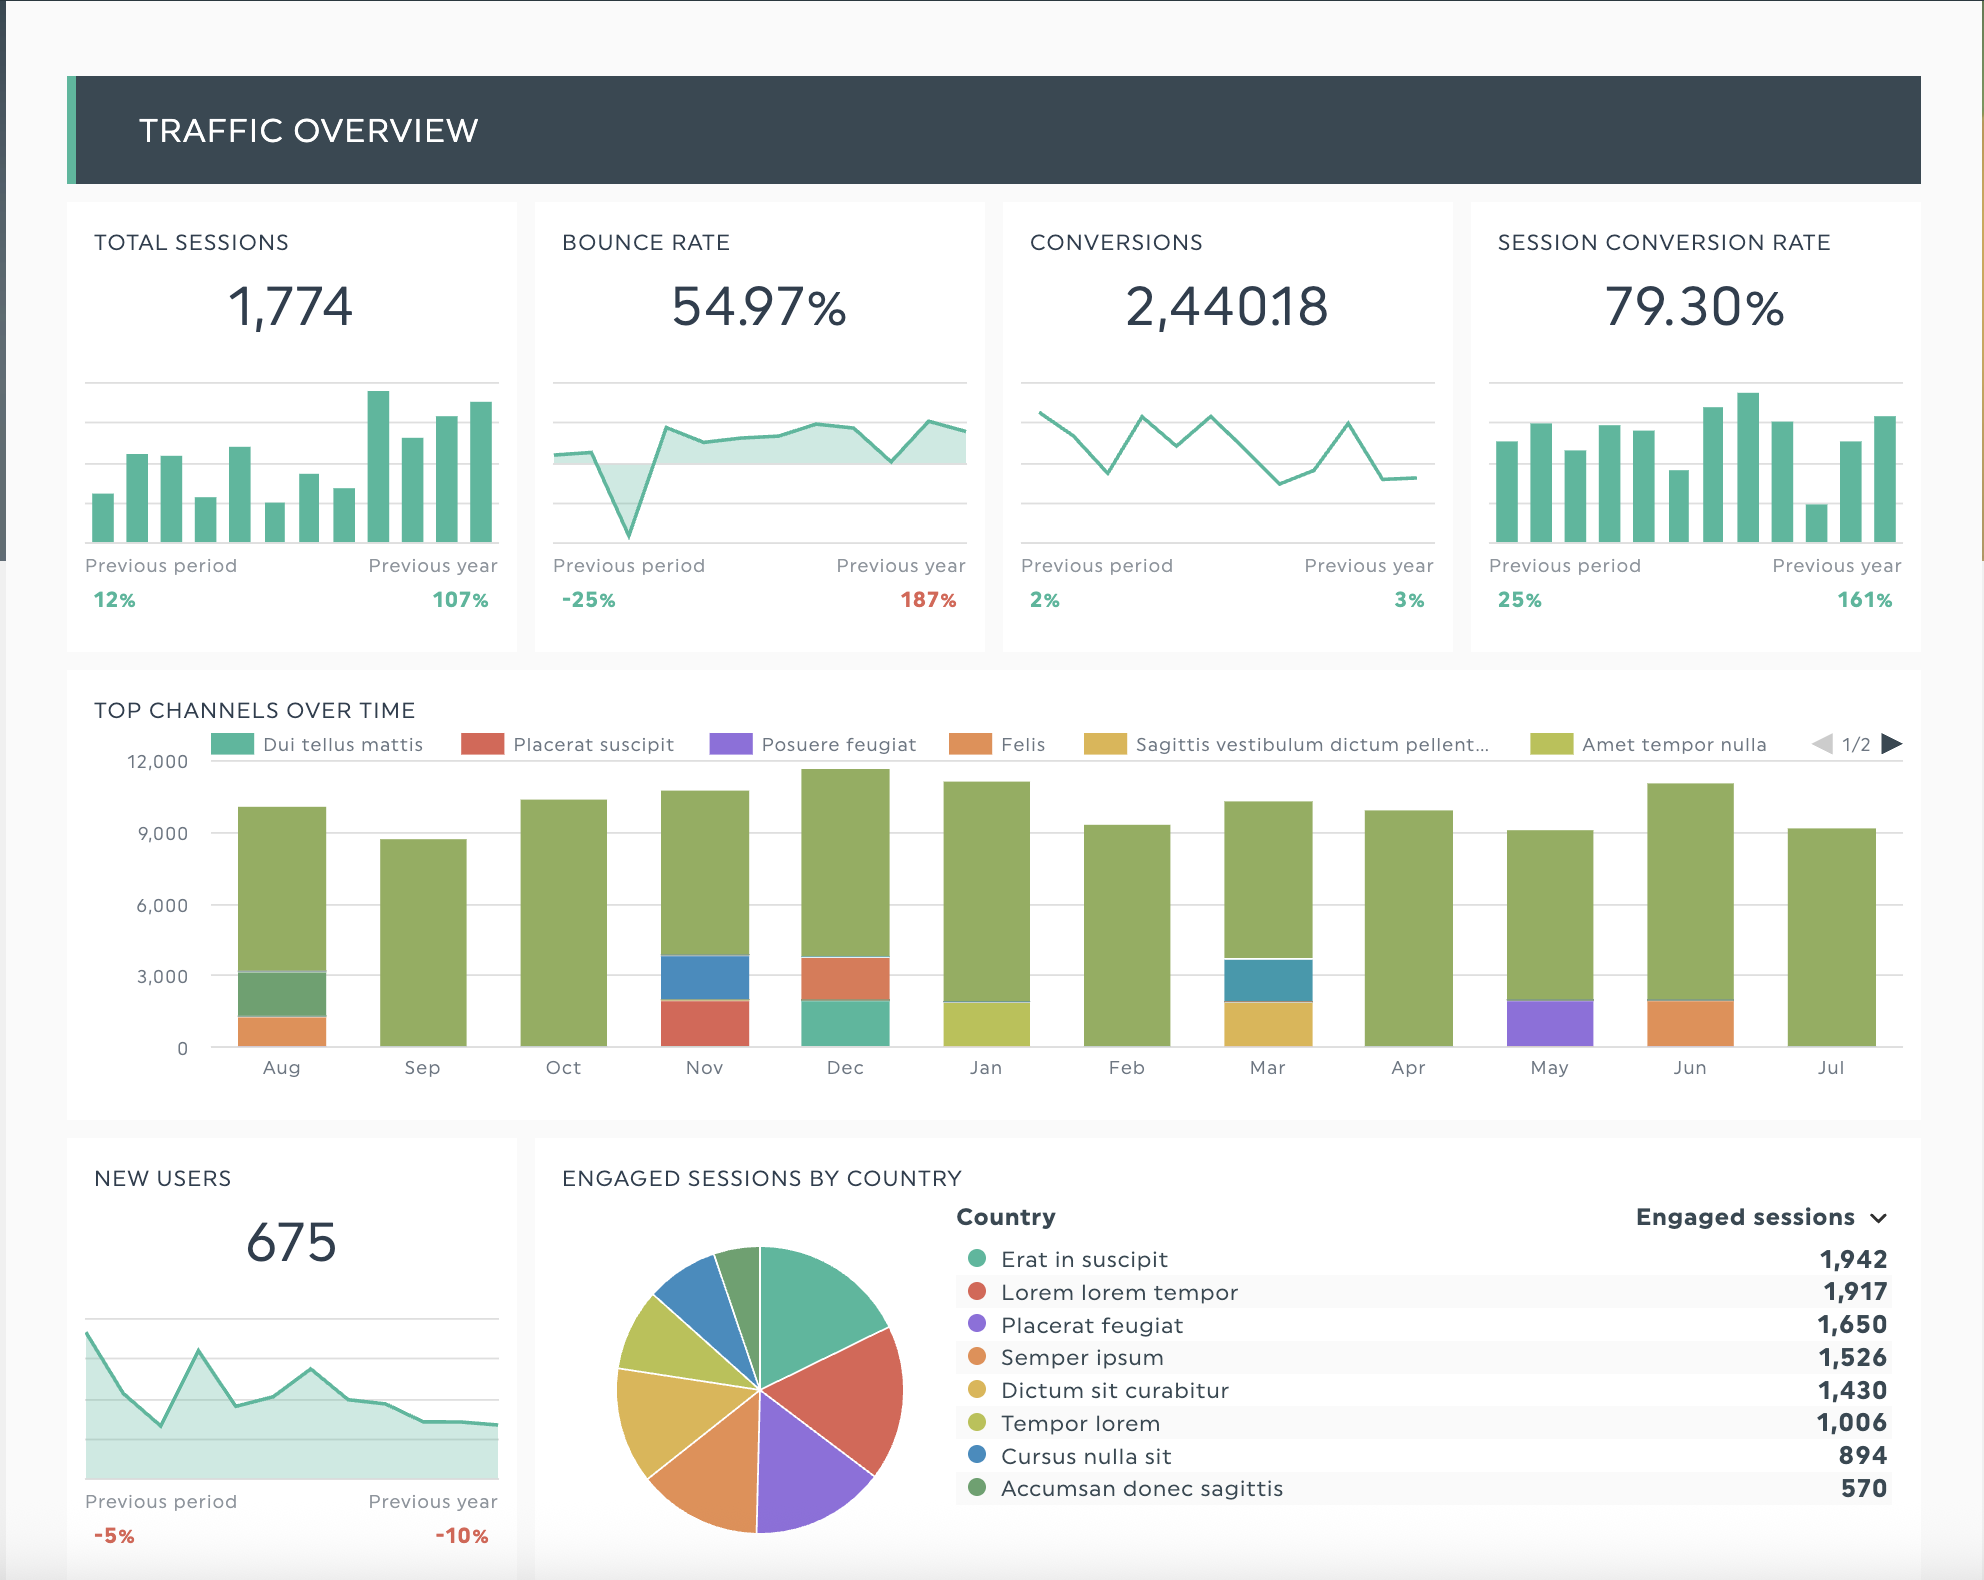Click Felis legend color swatch
This screenshot has width=1984, height=1580.
tap(970, 745)
